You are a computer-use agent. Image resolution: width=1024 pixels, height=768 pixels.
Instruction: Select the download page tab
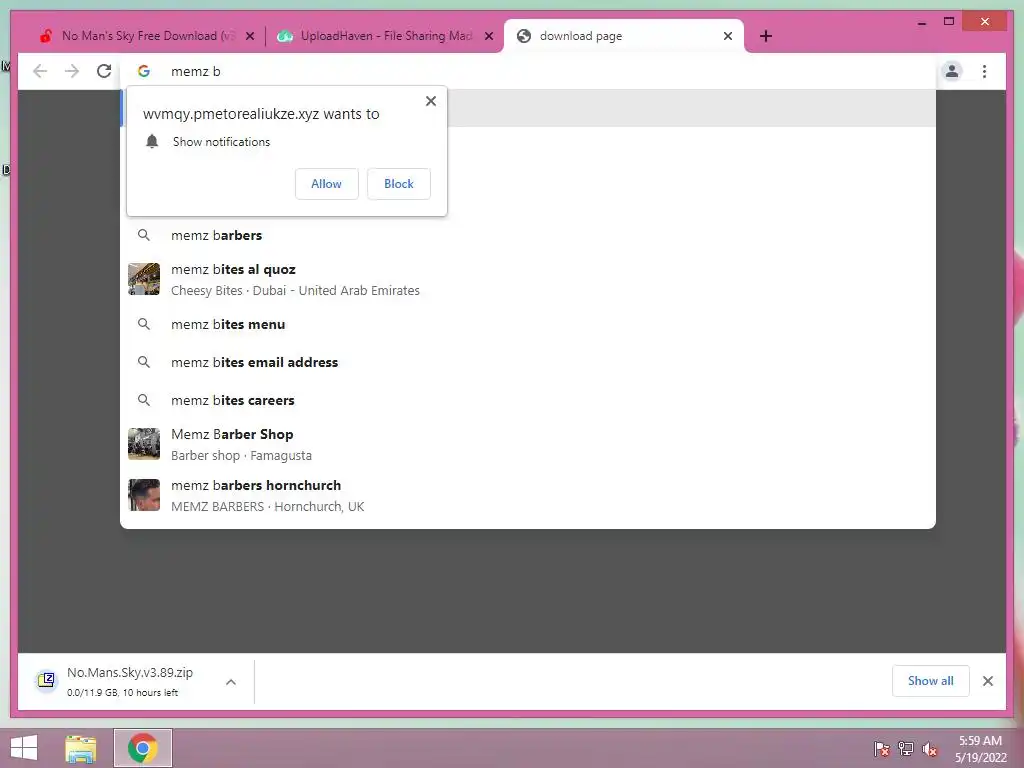624,36
